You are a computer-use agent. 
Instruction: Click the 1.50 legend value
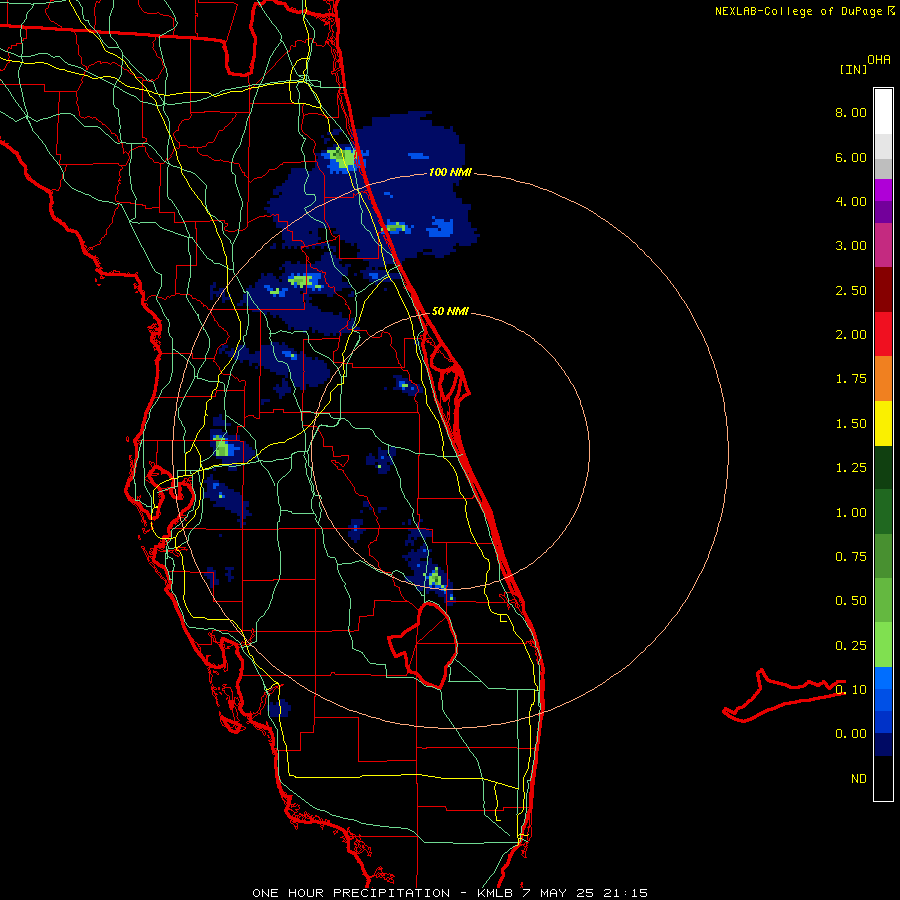pyautogui.click(x=851, y=424)
